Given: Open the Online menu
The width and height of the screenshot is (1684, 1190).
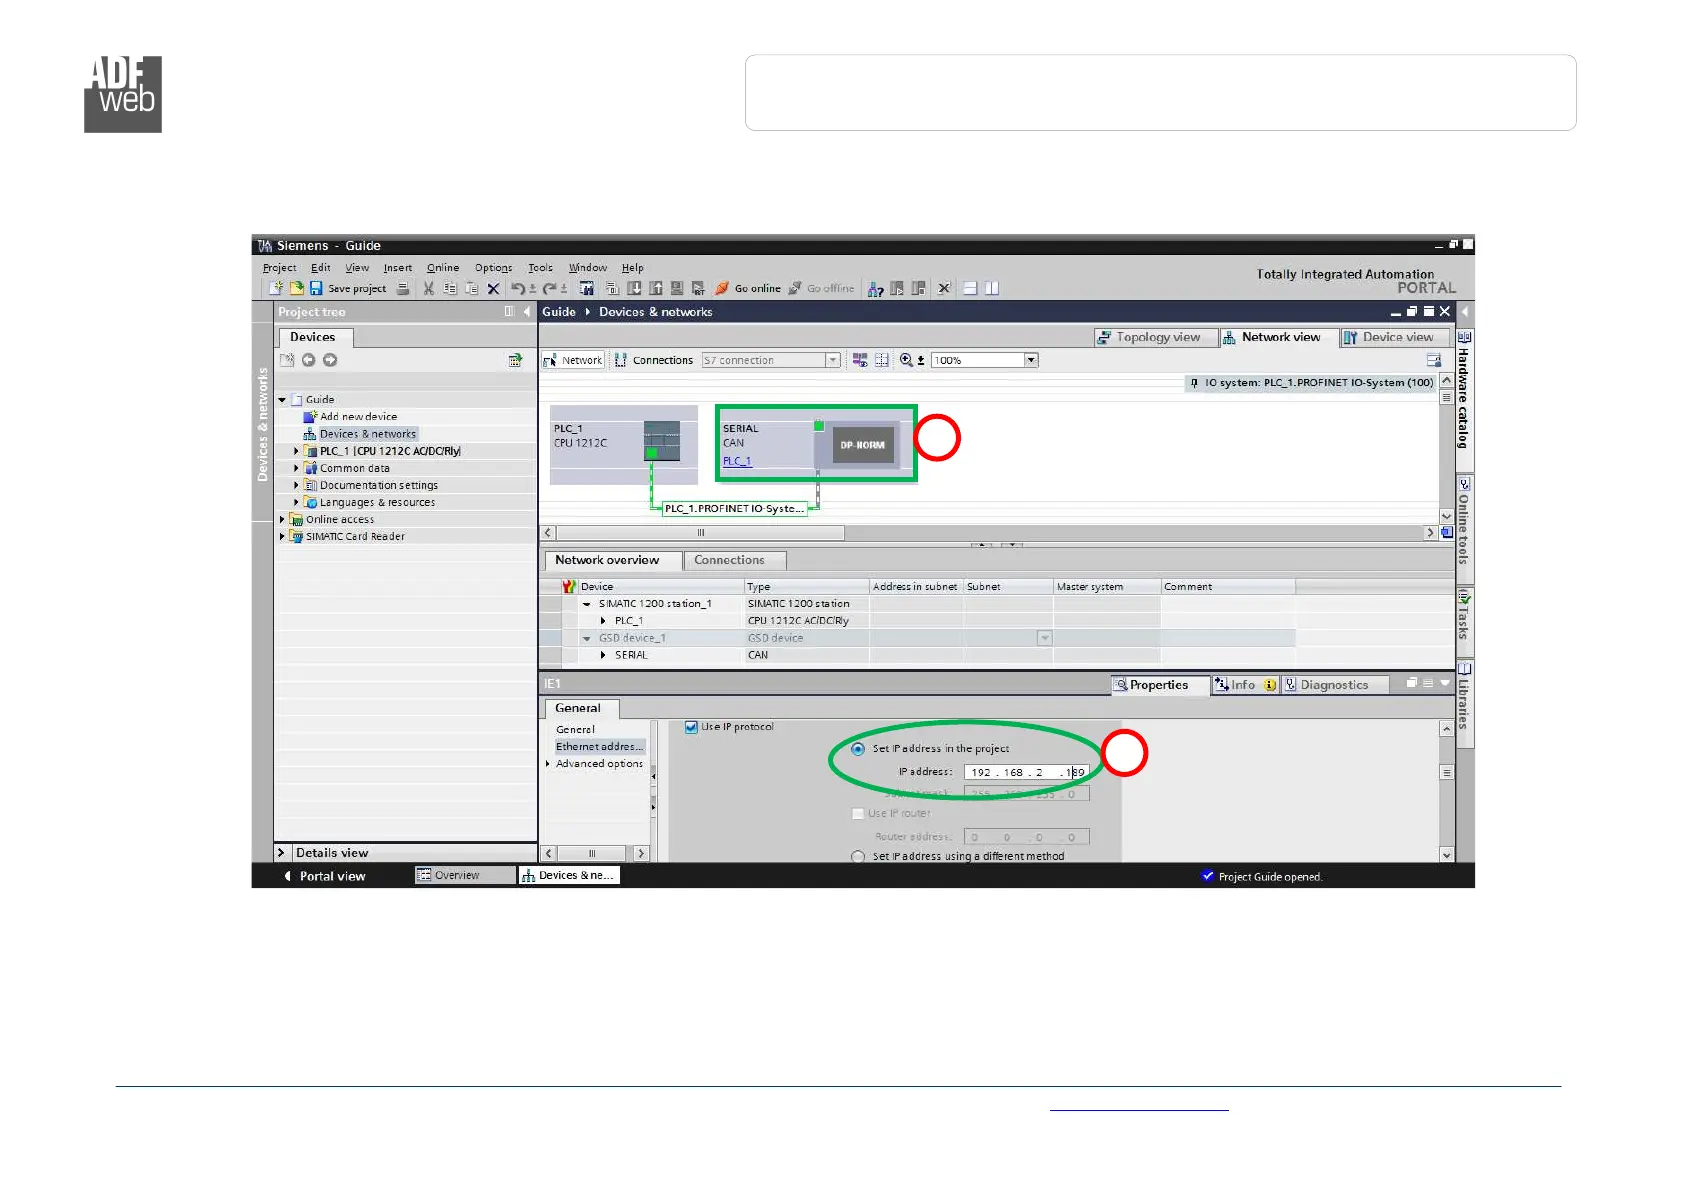Looking at the screenshot, I should point(443,268).
